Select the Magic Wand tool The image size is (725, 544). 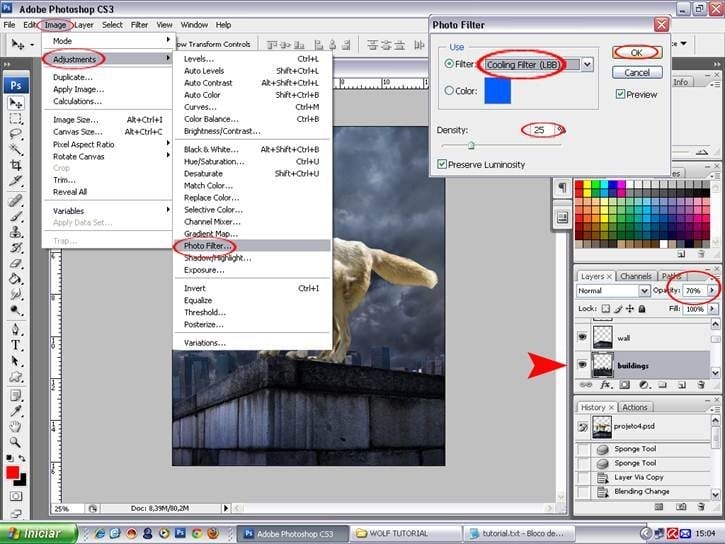pos(16,149)
